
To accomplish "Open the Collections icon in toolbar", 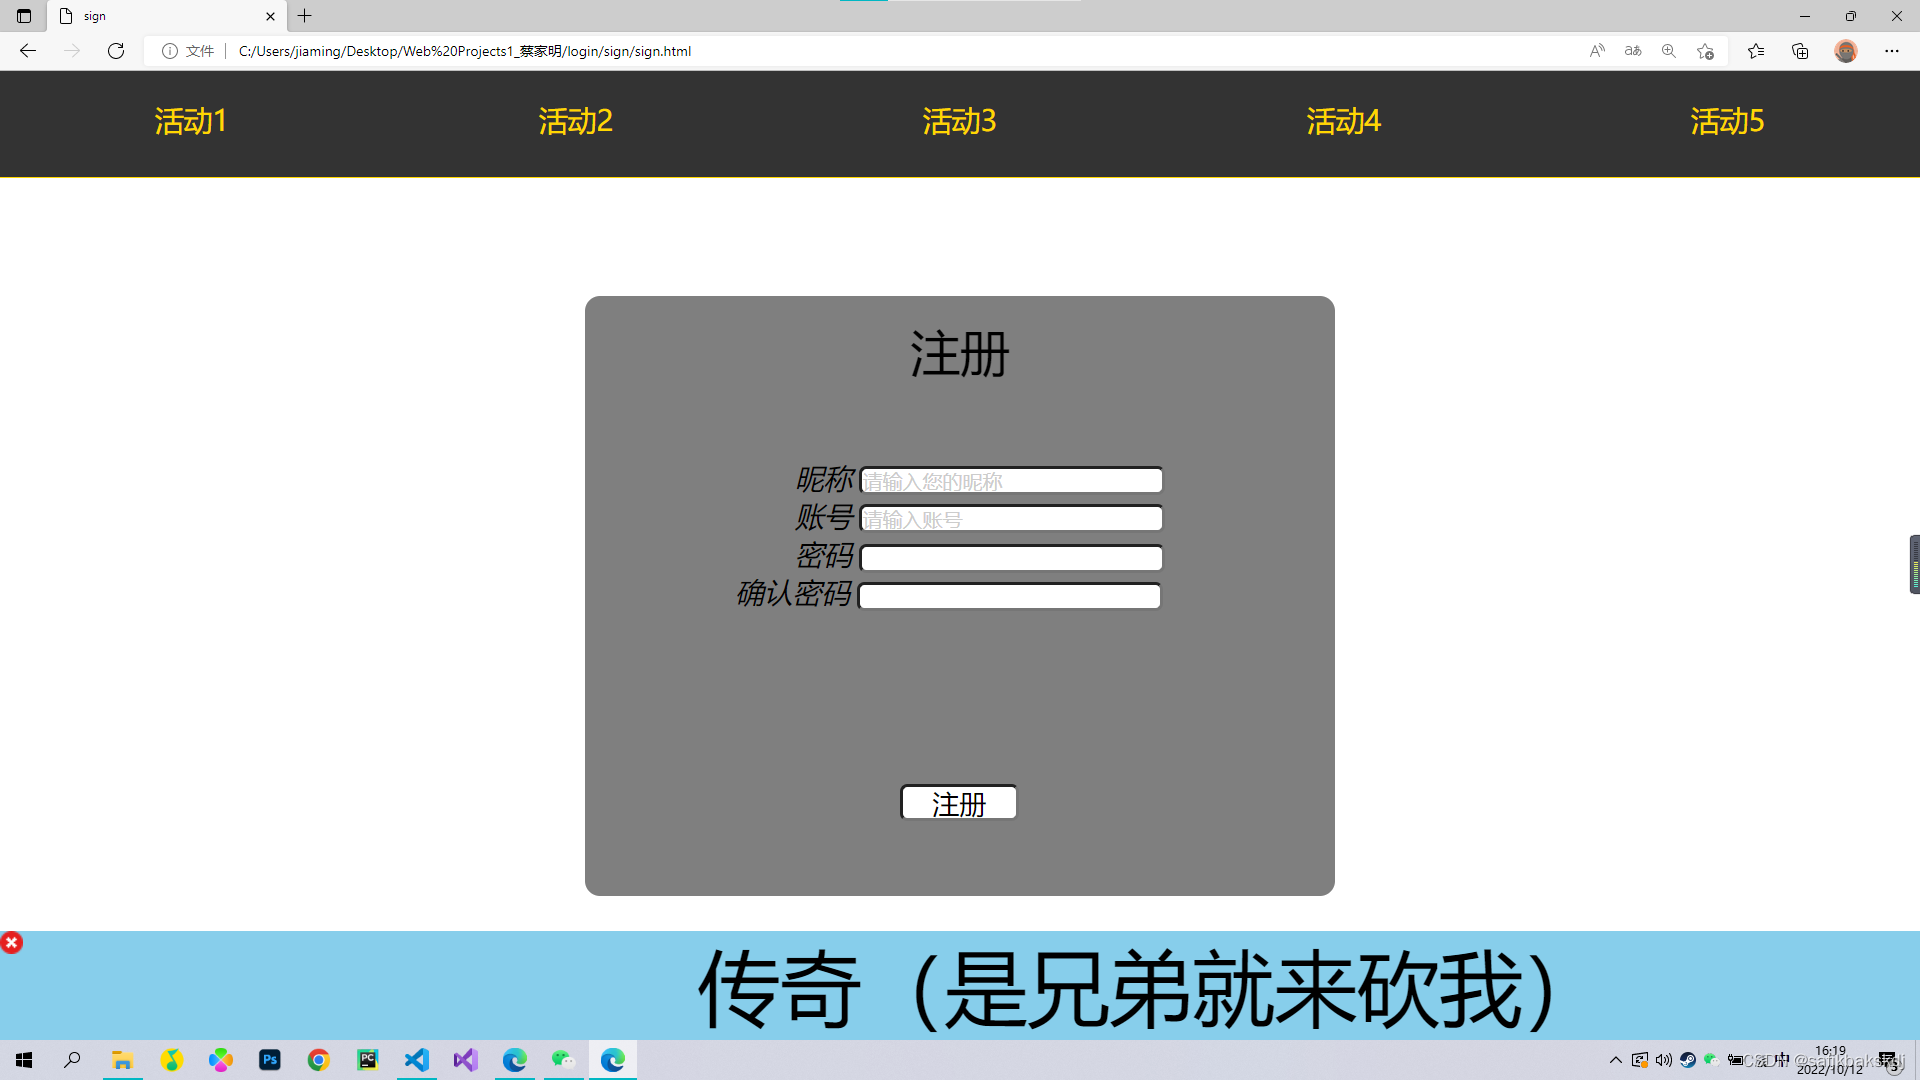I will [1800, 51].
